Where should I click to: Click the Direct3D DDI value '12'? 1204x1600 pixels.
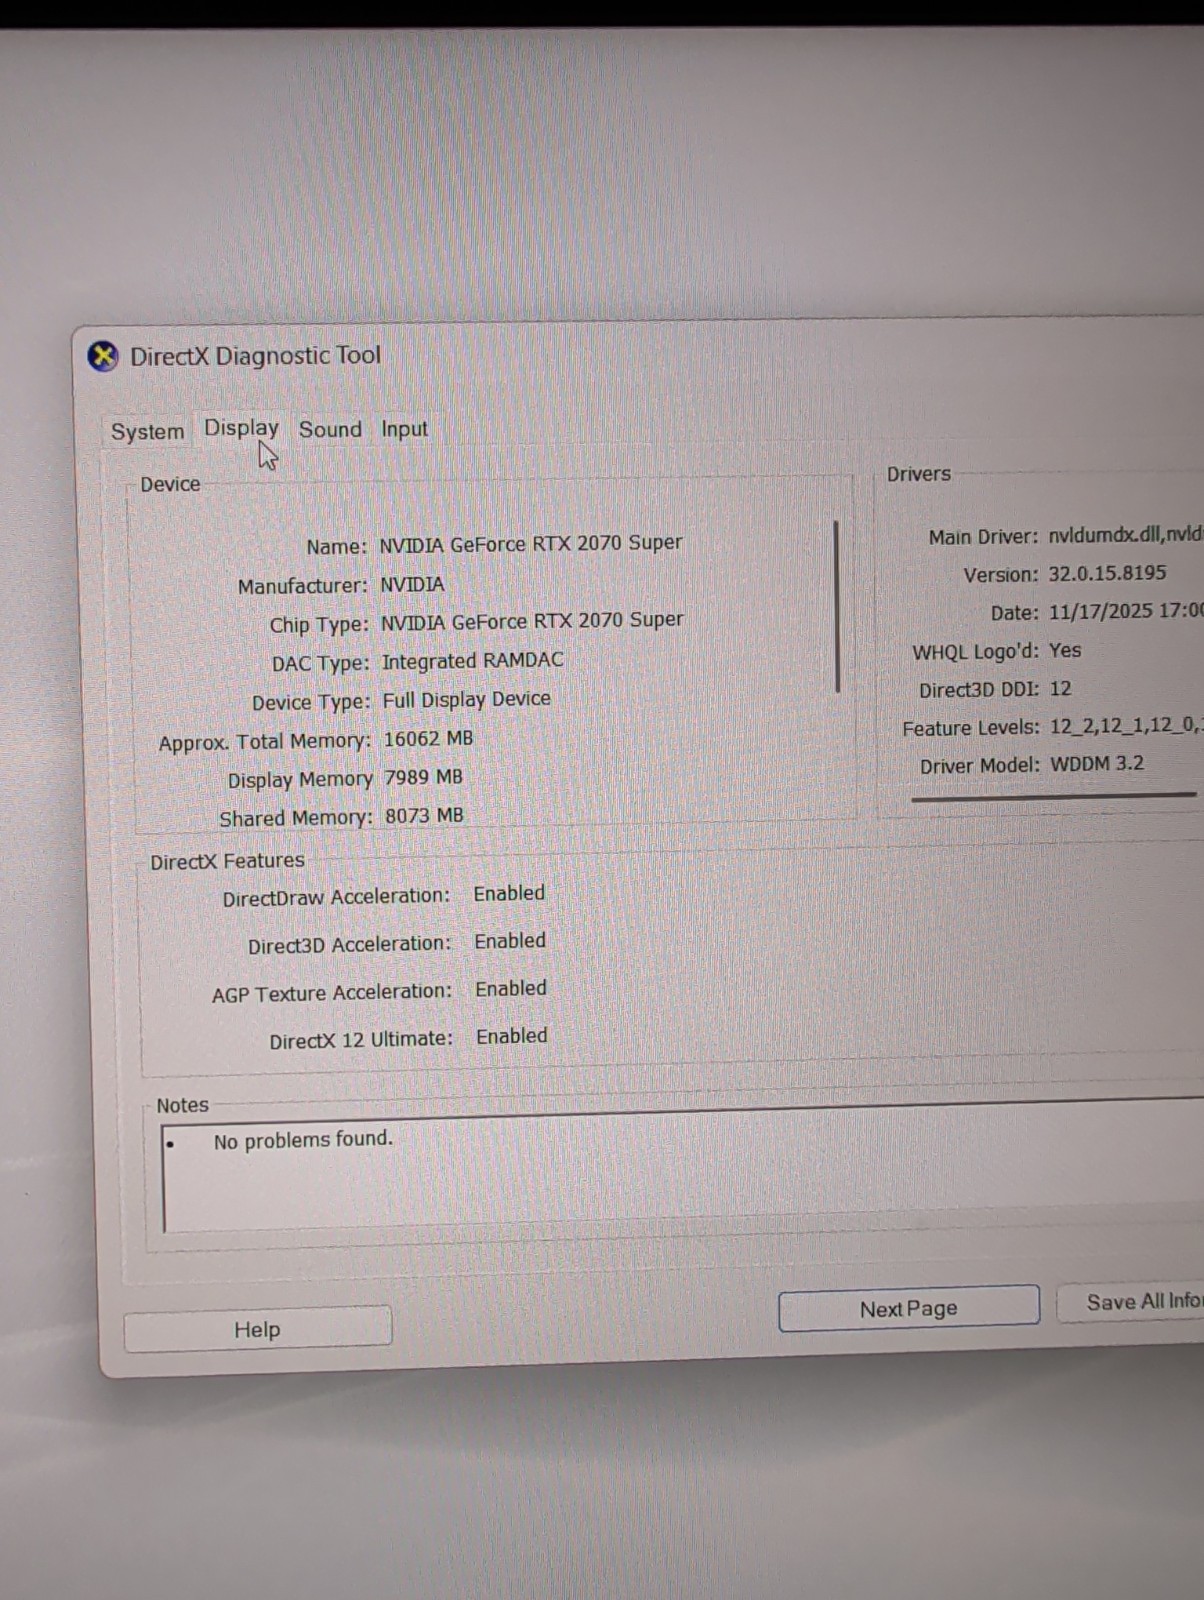1060,688
